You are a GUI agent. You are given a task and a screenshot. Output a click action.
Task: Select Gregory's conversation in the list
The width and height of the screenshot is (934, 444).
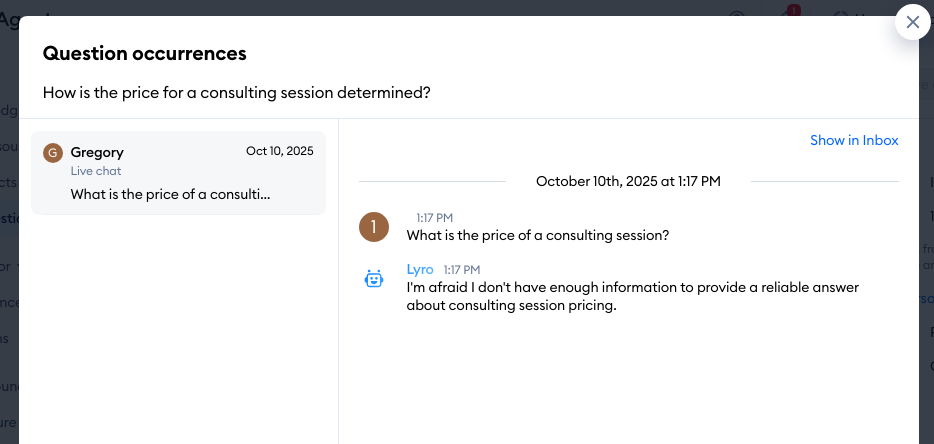178,173
